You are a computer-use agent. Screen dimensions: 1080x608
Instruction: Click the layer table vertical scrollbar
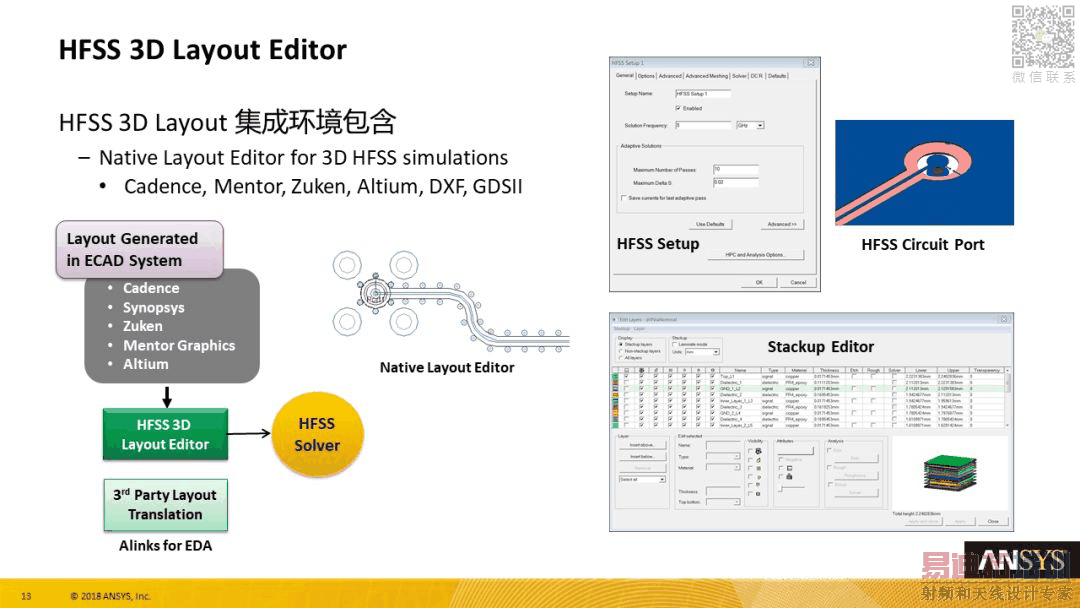tap(1008, 399)
